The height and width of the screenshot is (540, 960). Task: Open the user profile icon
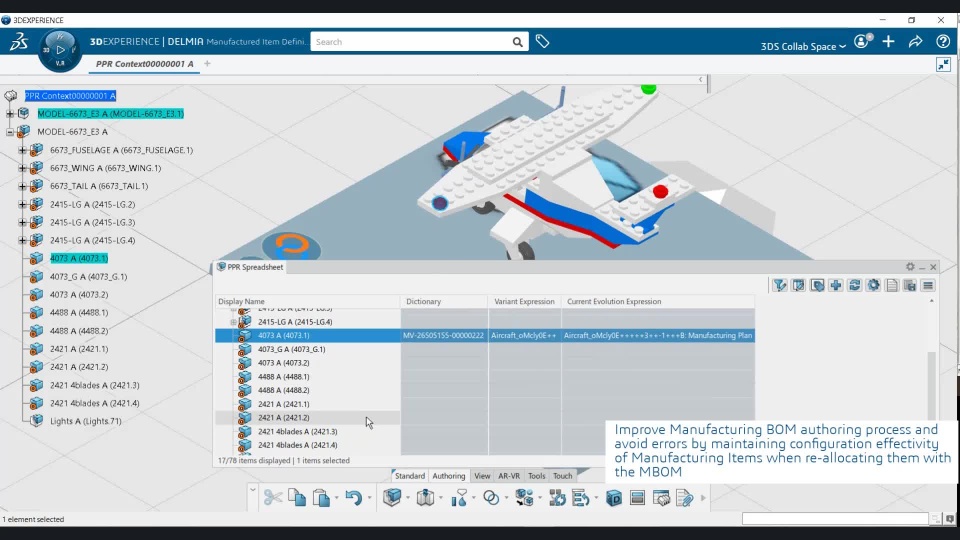tap(861, 42)
